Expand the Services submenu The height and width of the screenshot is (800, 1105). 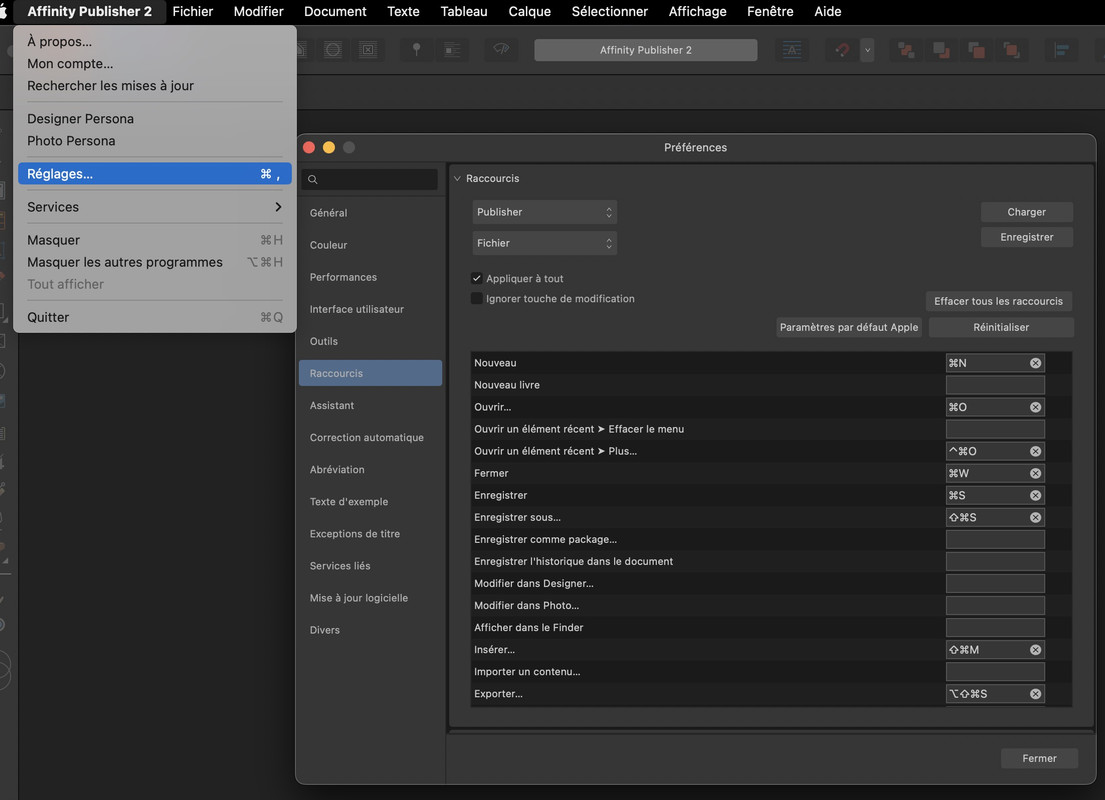pyautogui.click(x=154, y=207)
